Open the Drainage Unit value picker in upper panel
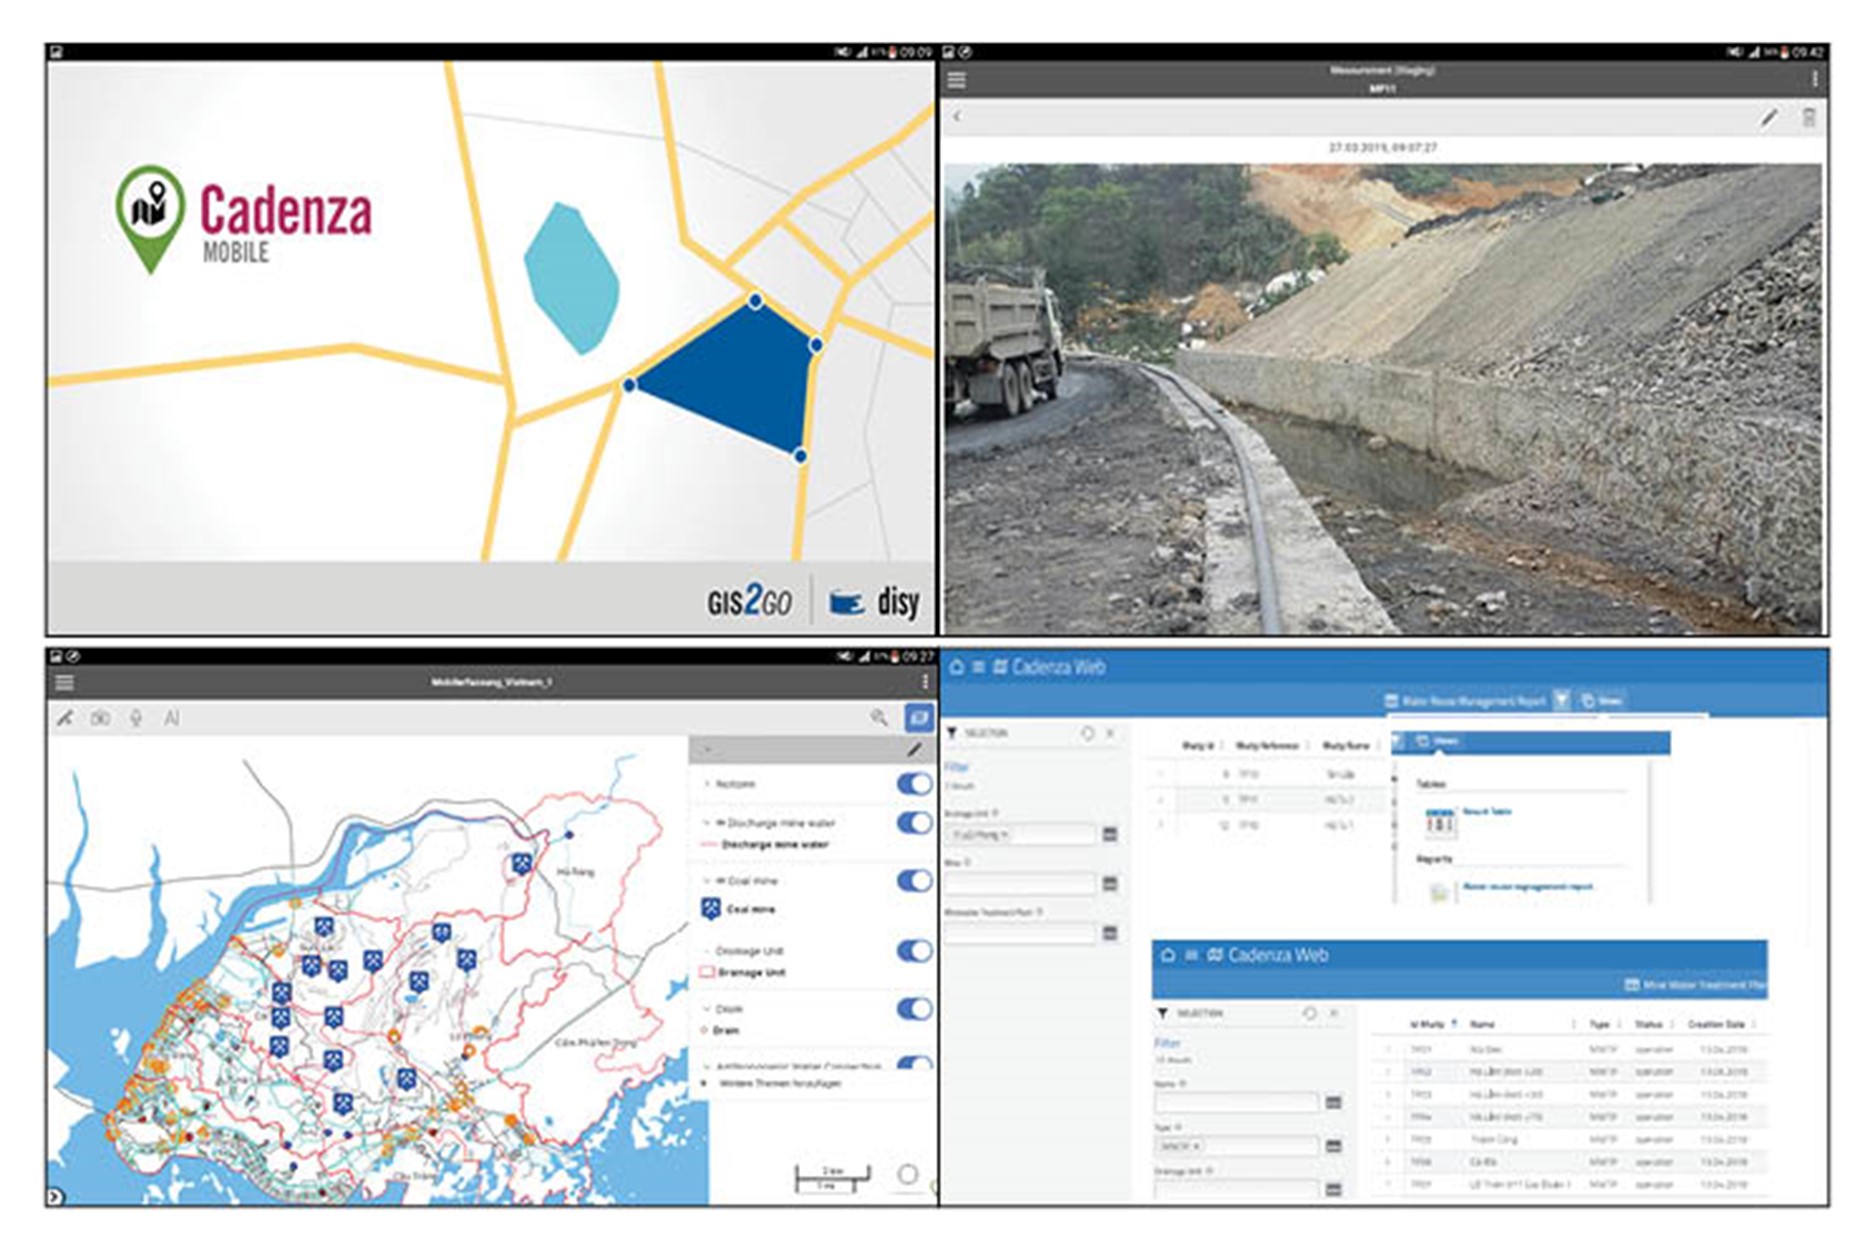Screen dimensions: 1875x1250 pyautogui.click(x=1110, y=834)
